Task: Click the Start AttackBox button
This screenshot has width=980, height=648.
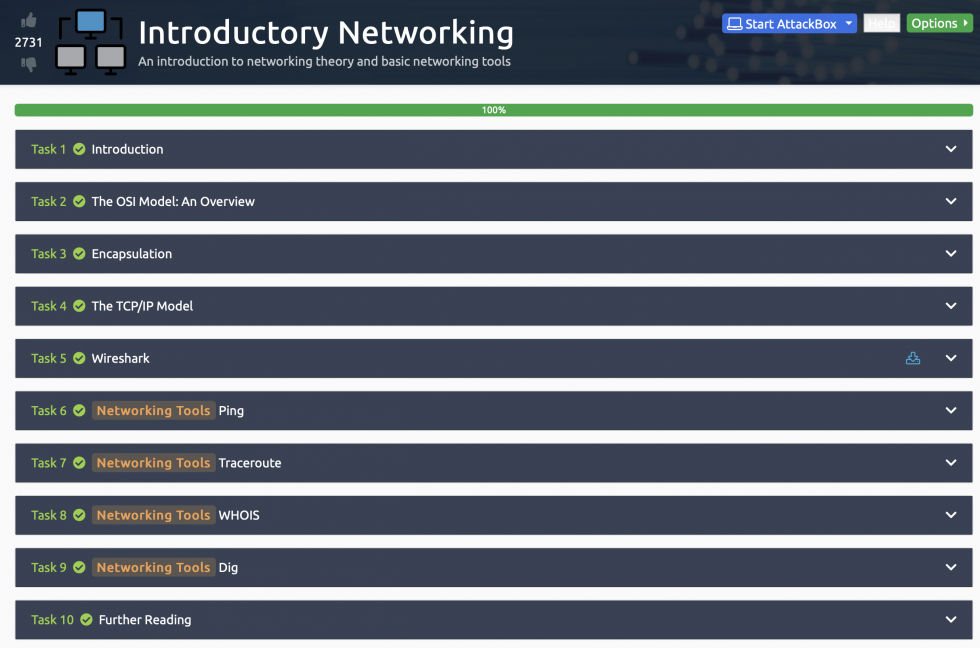Action: tap(789, 24)
